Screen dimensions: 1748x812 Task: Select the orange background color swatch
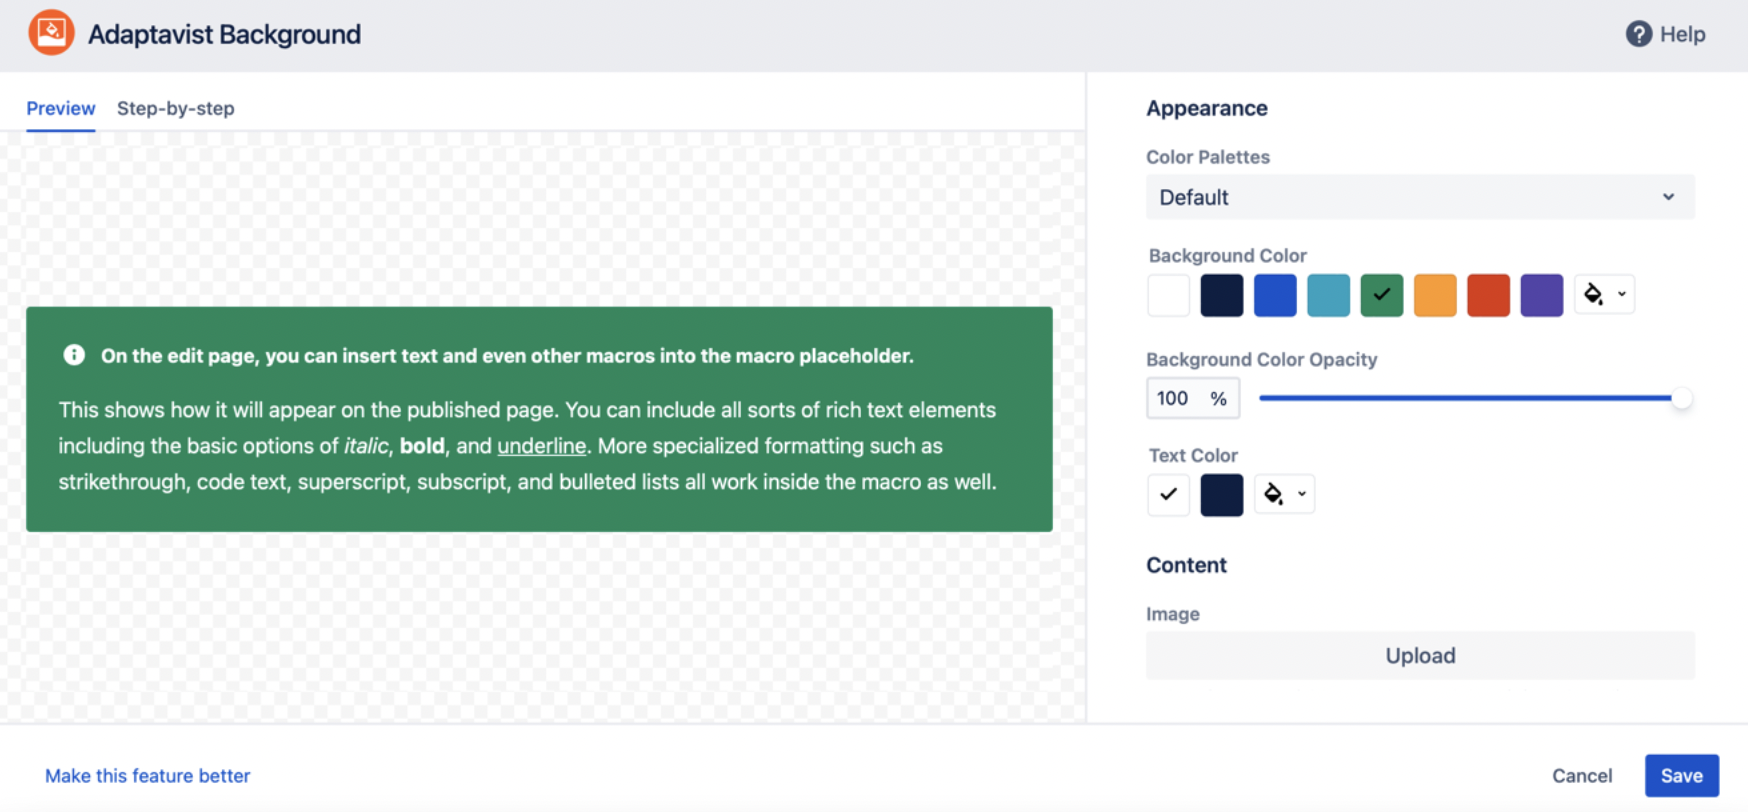click(1434, 294)
